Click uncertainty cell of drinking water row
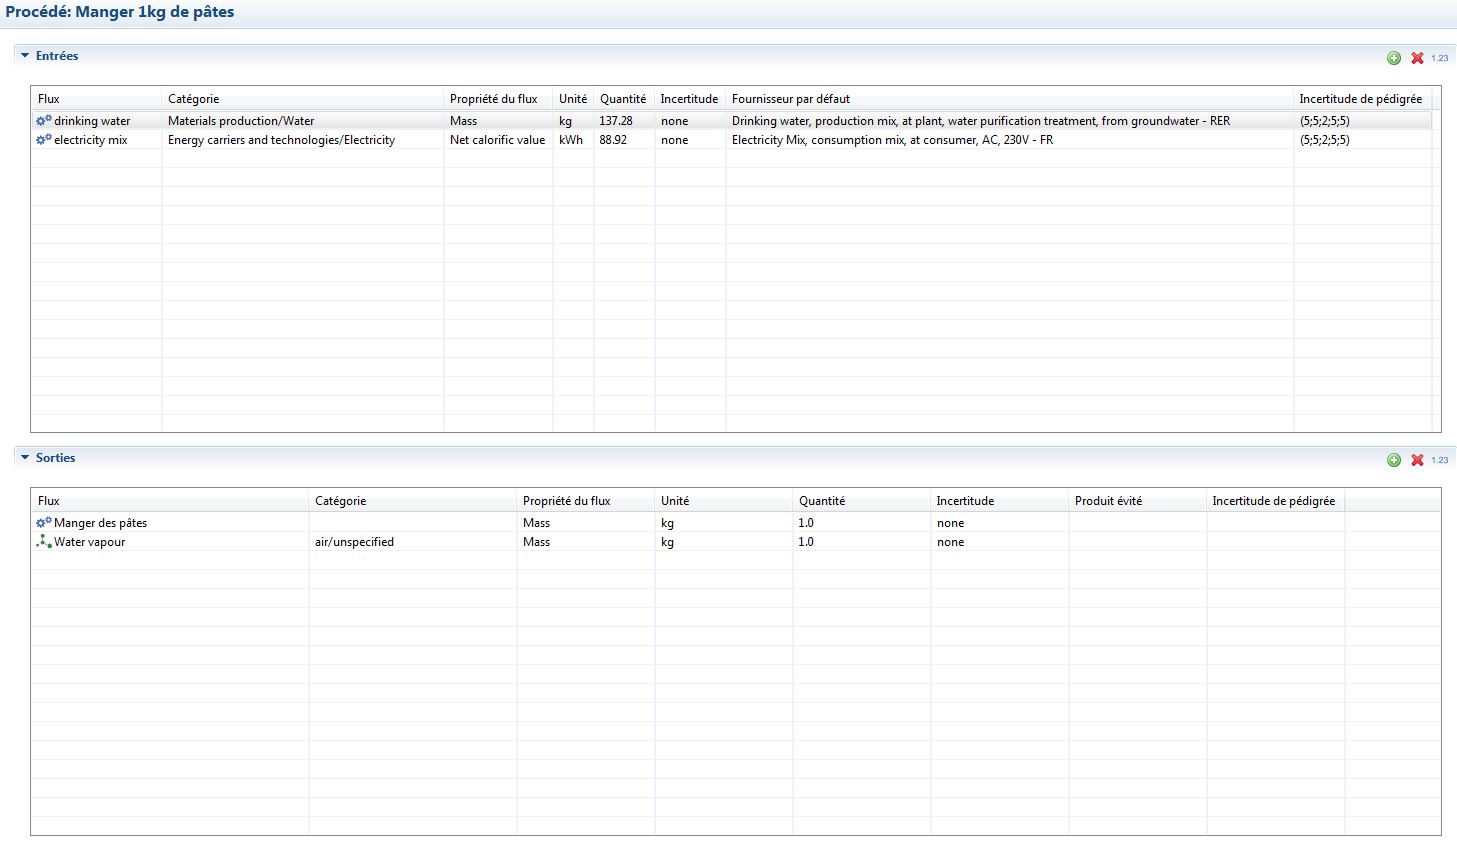The height and width of the screenshot is (850, 1457). click(x=690, y=121)
